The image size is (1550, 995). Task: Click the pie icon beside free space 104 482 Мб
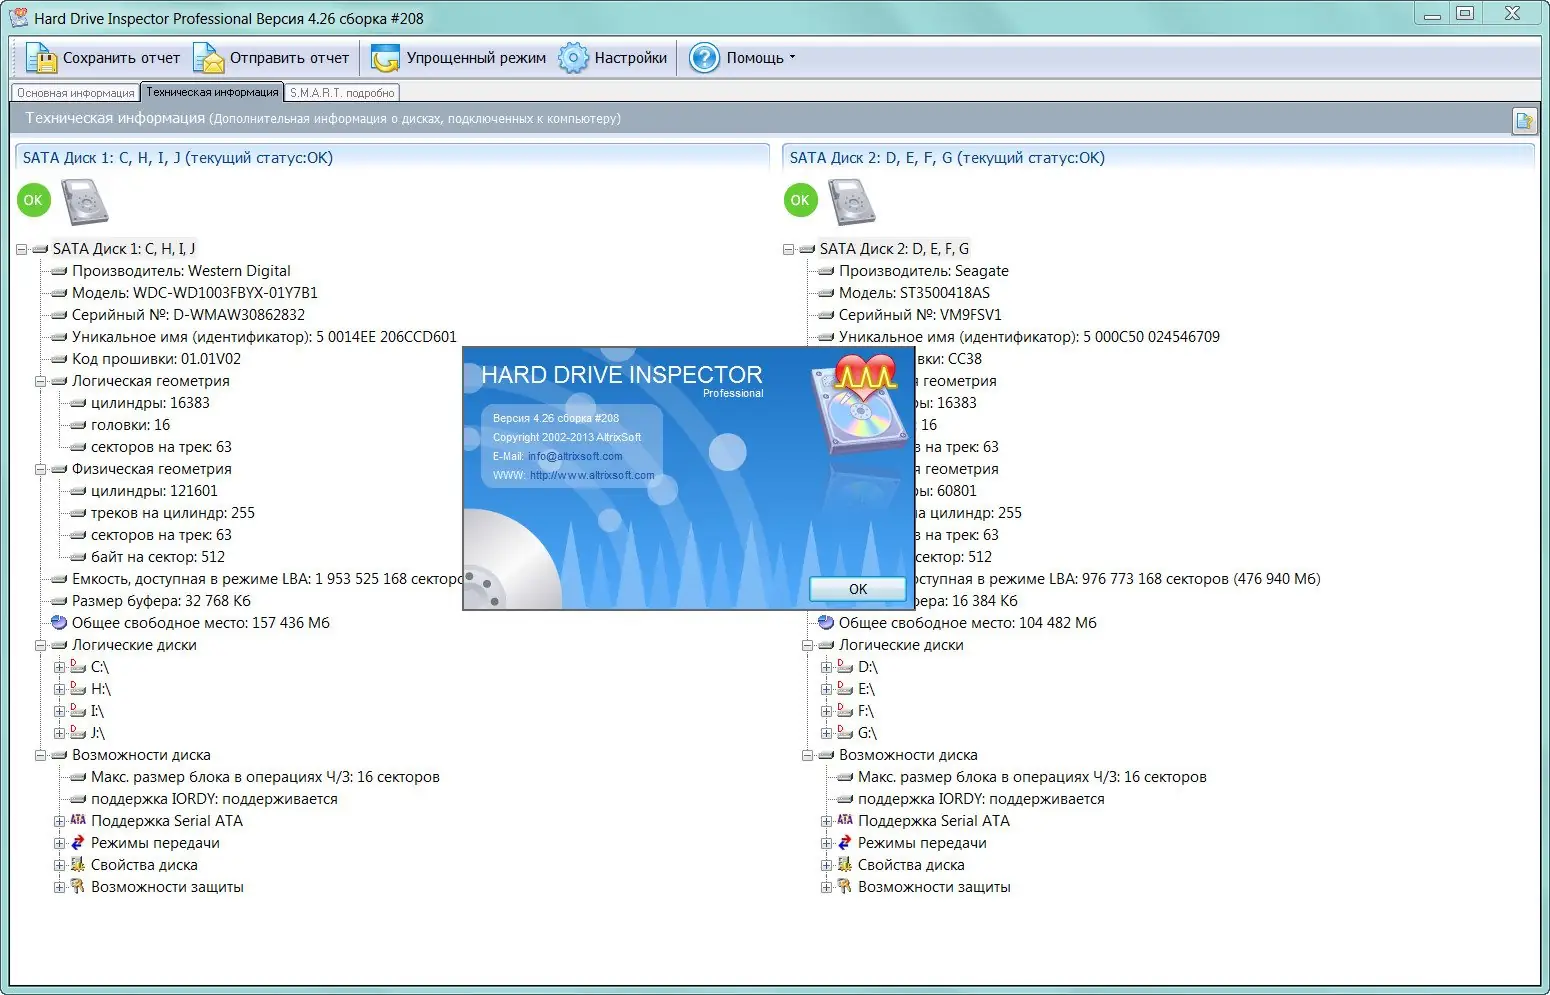[x=826, y=623]
